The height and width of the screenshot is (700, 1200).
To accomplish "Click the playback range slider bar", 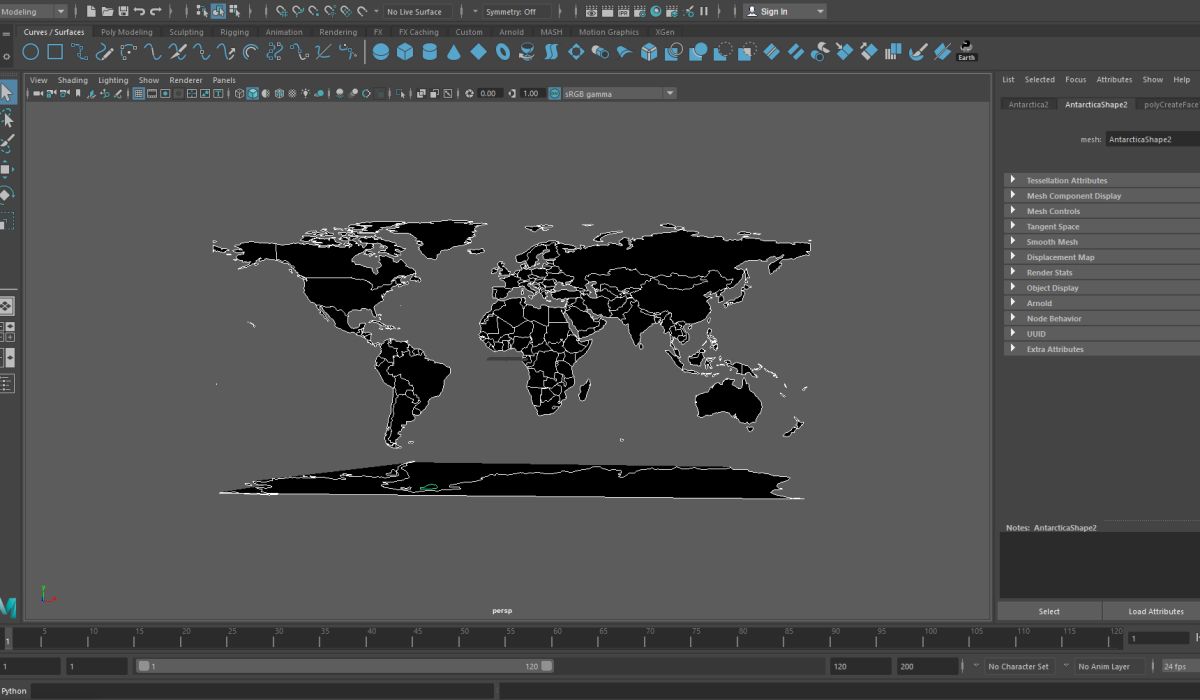I will point(345,666).
